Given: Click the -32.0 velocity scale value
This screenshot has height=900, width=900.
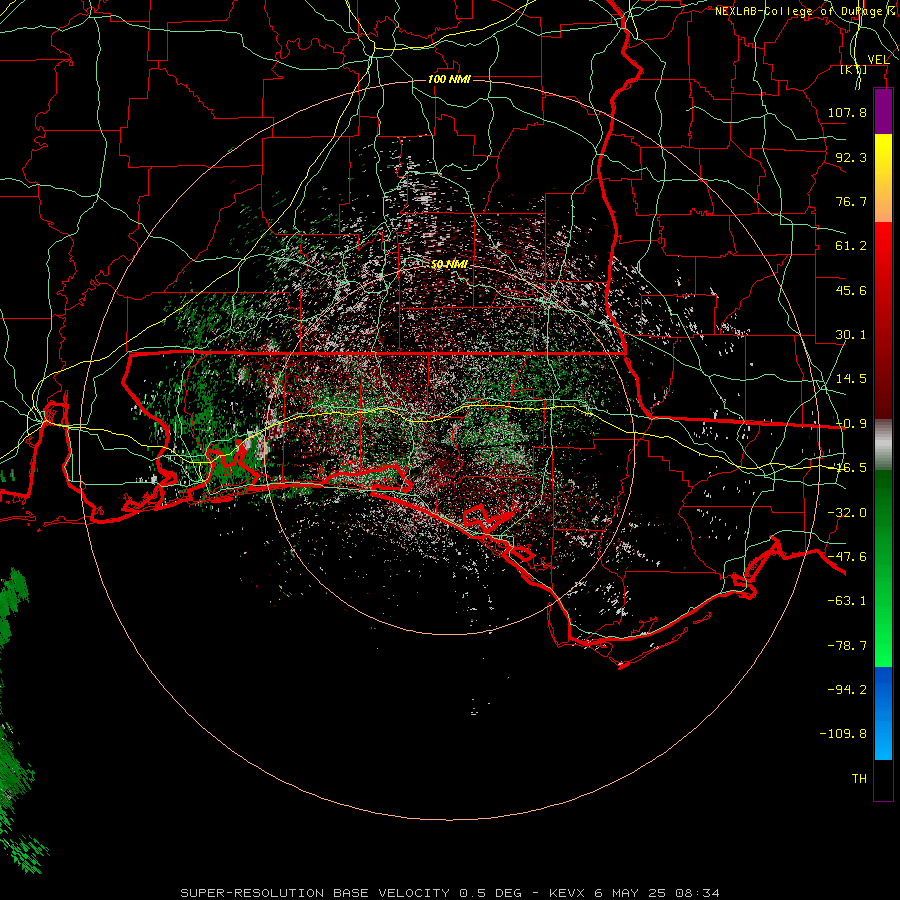Looking at the screenshot, I should pos(847,513).
